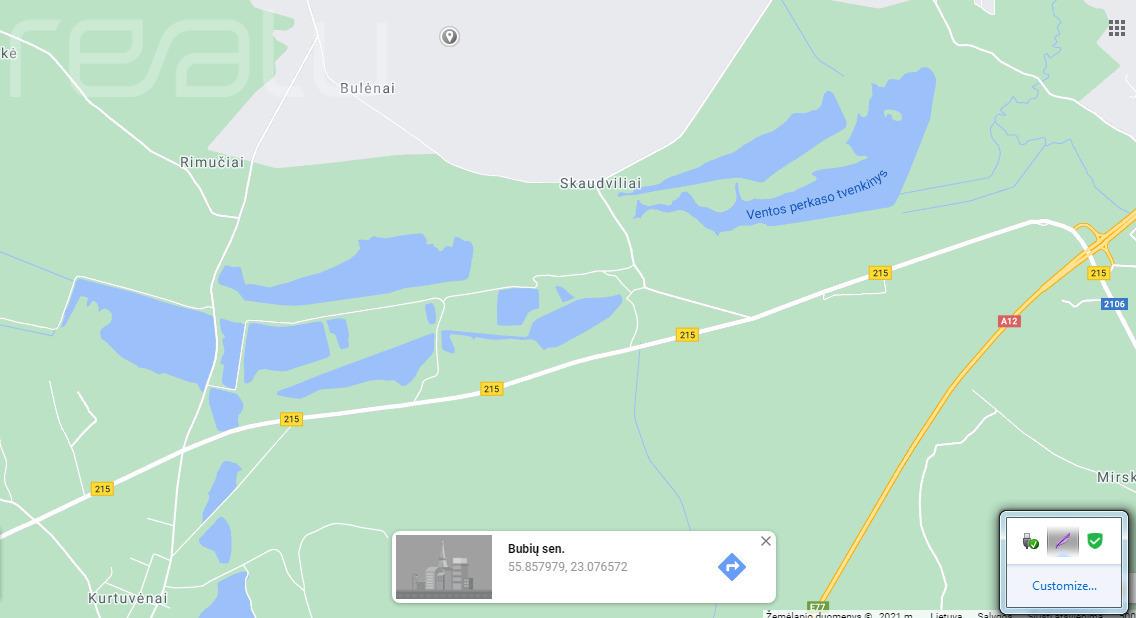Open the Google apps grid menu
This screenshot has height=618, width=1136.
(x=1116, y=28)
